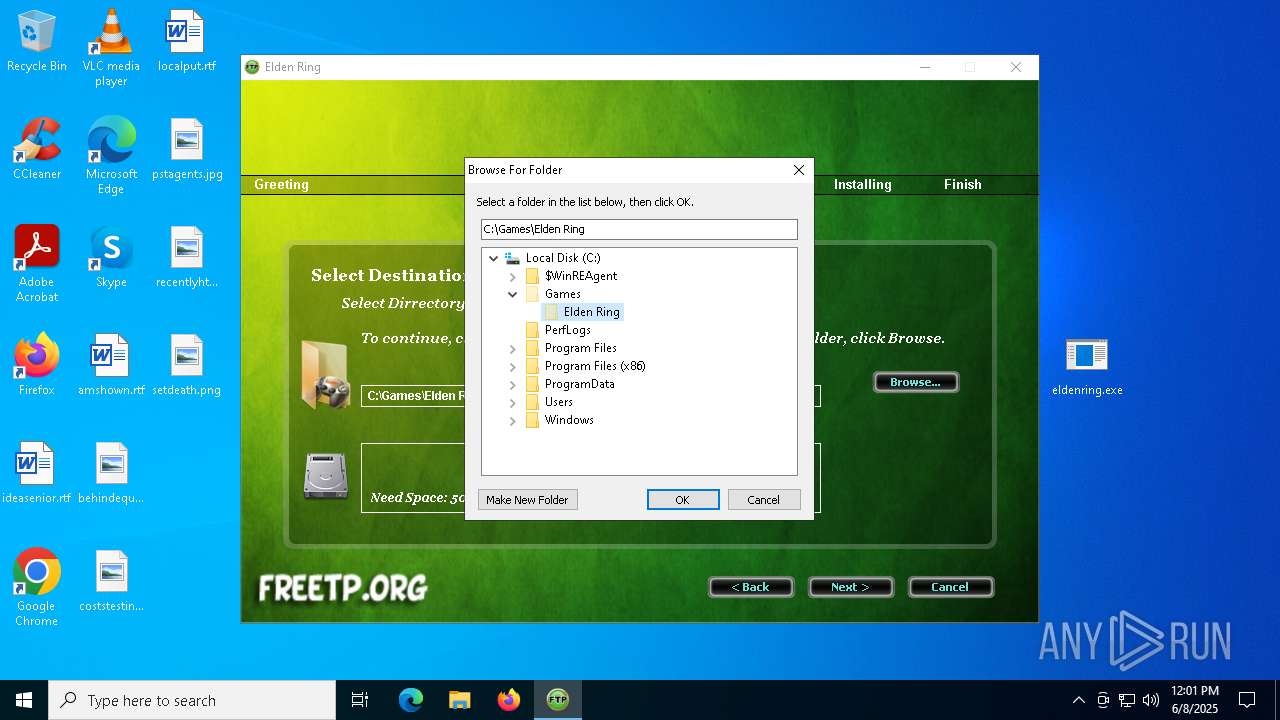Click the taskbar clock and date
This screenshot has width=1280, height=720.
click(x=1194, y=700)
